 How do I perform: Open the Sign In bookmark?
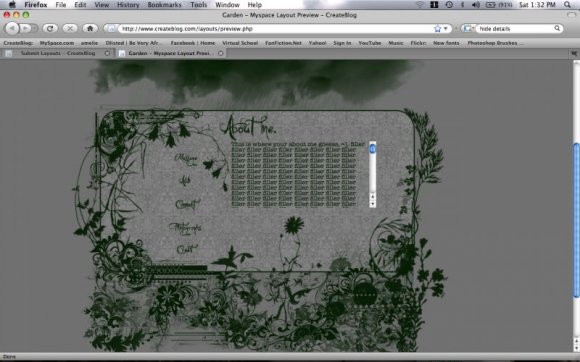(x=342, y=43)
